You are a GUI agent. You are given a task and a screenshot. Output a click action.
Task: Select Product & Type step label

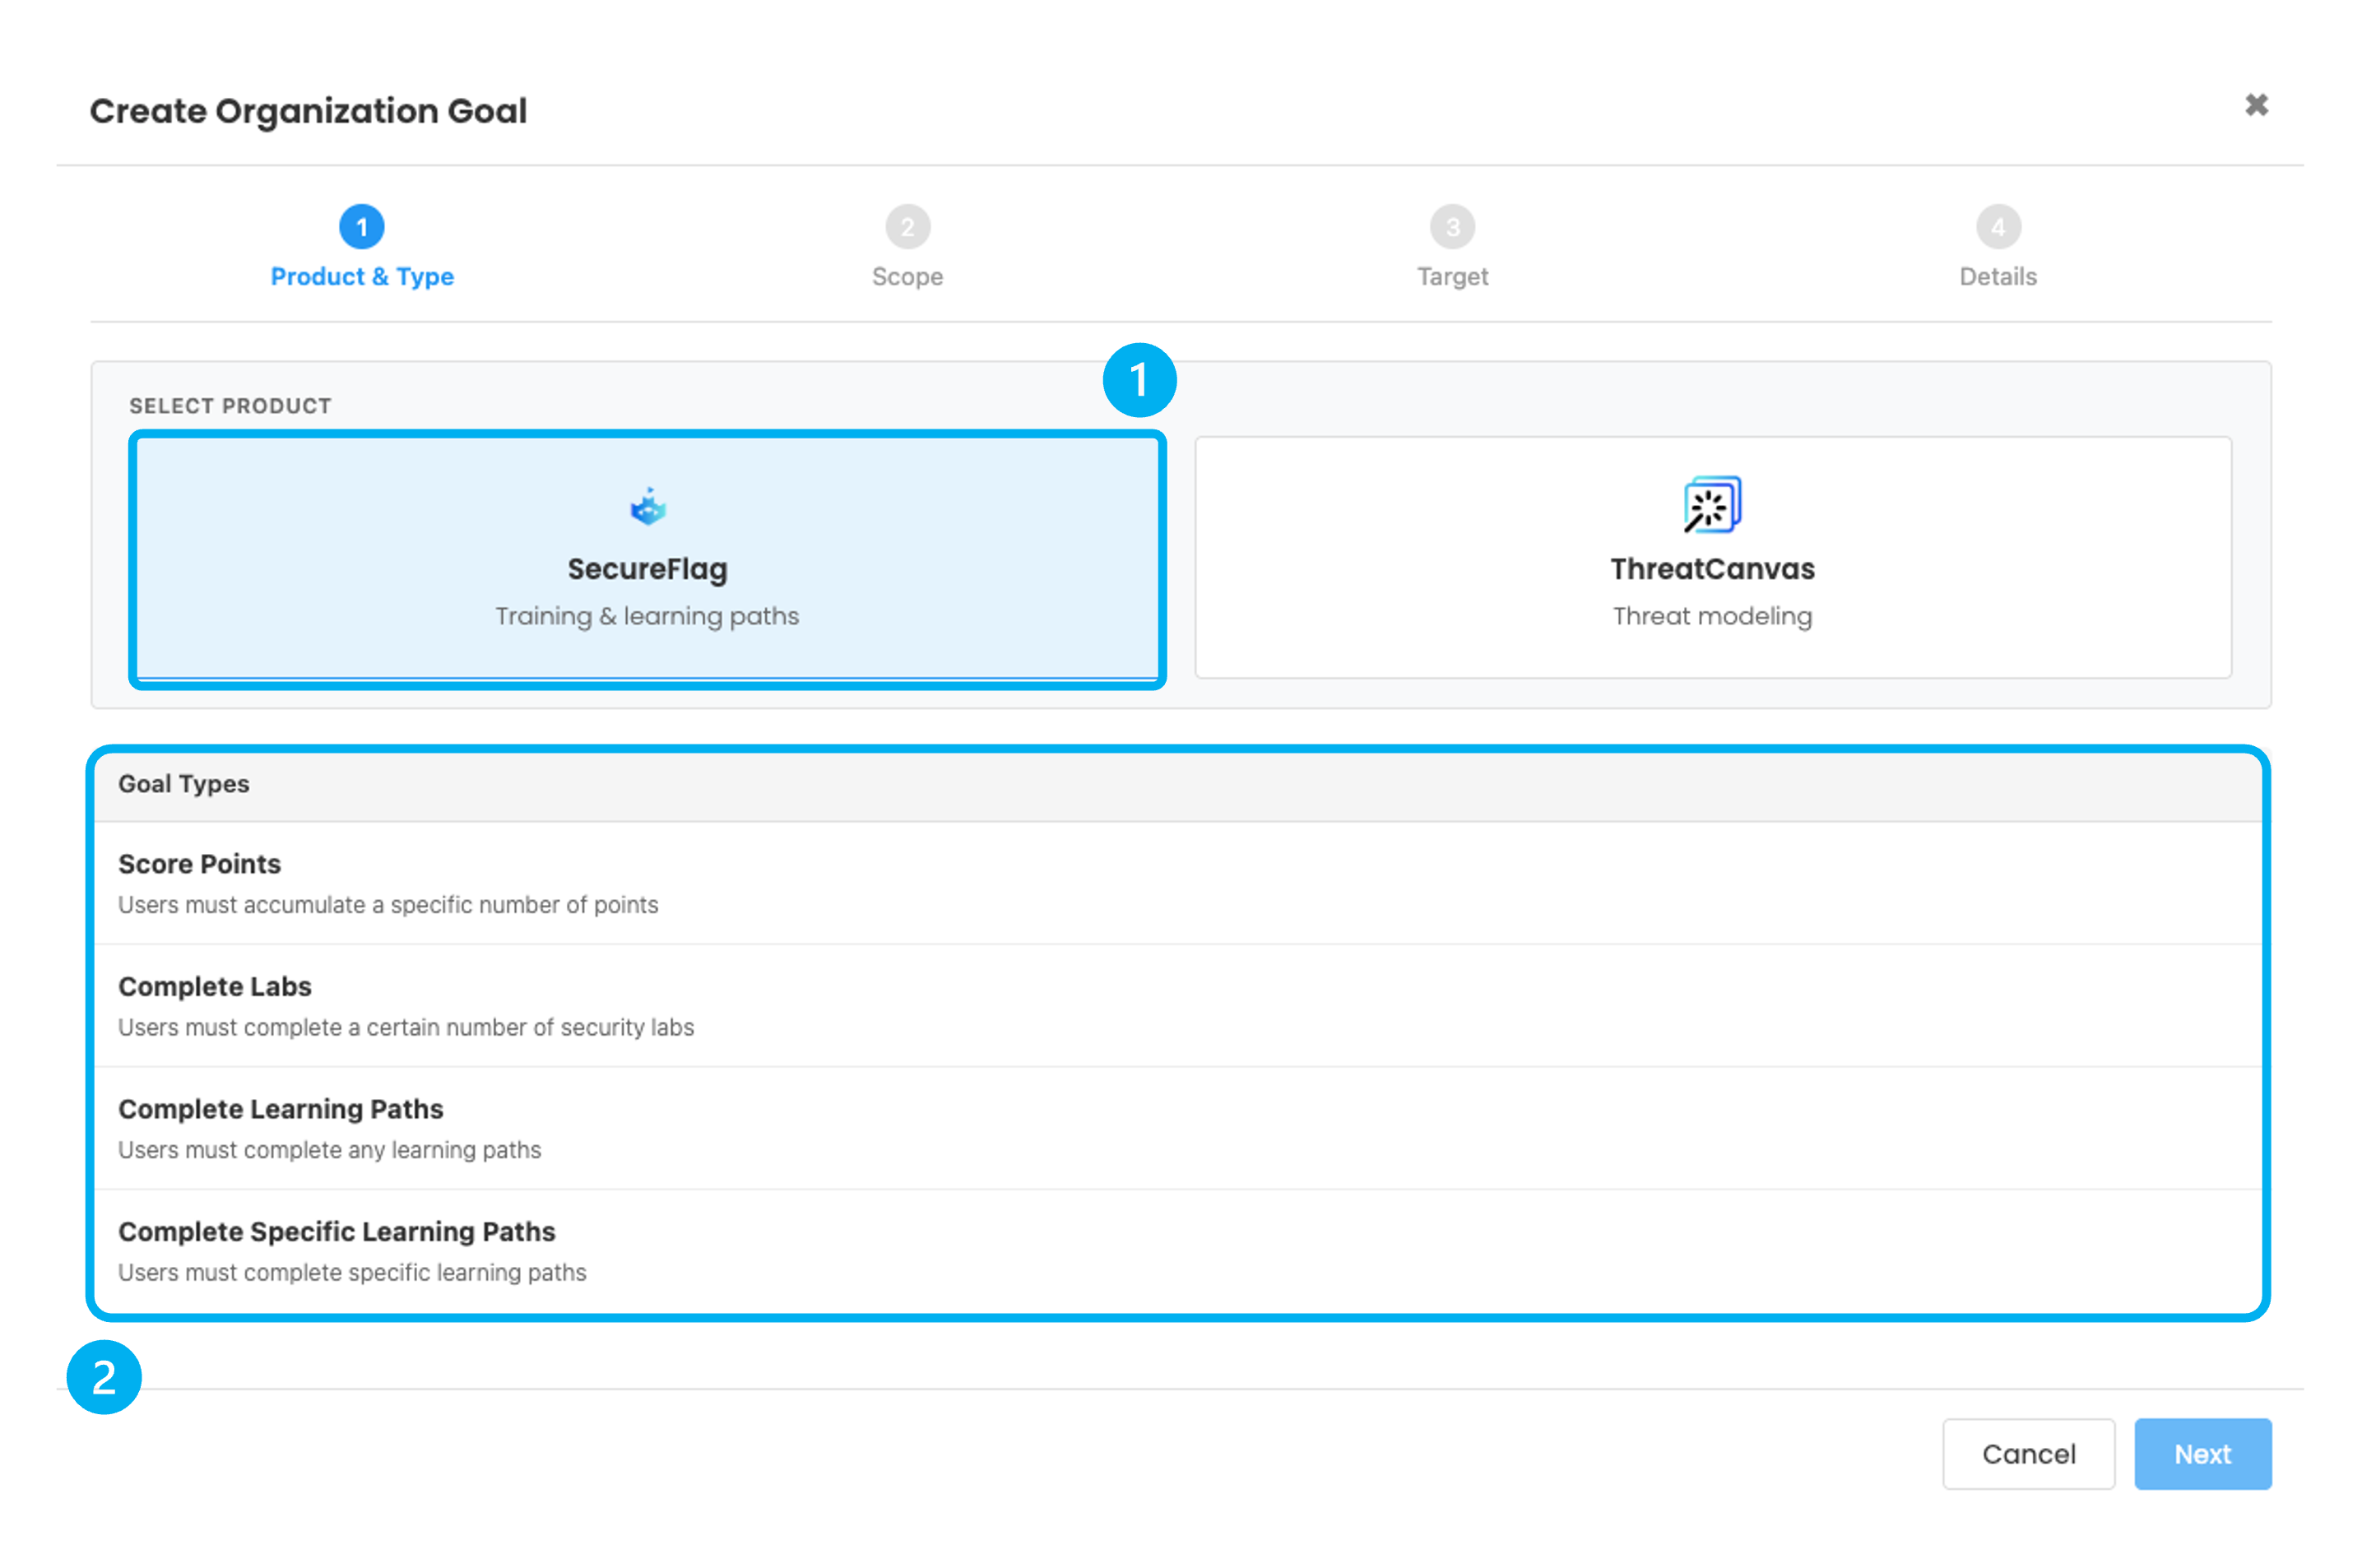point(362,277)
